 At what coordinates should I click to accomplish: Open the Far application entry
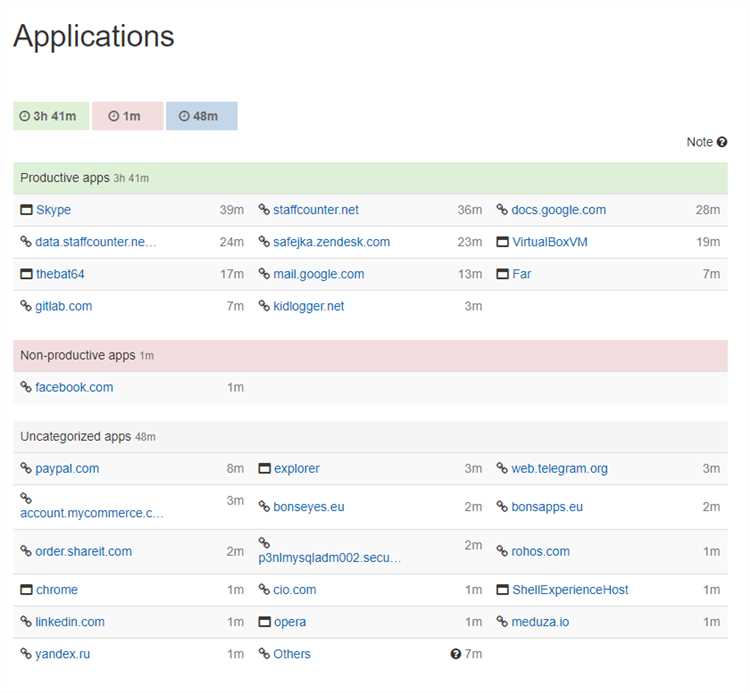point(521,274)
